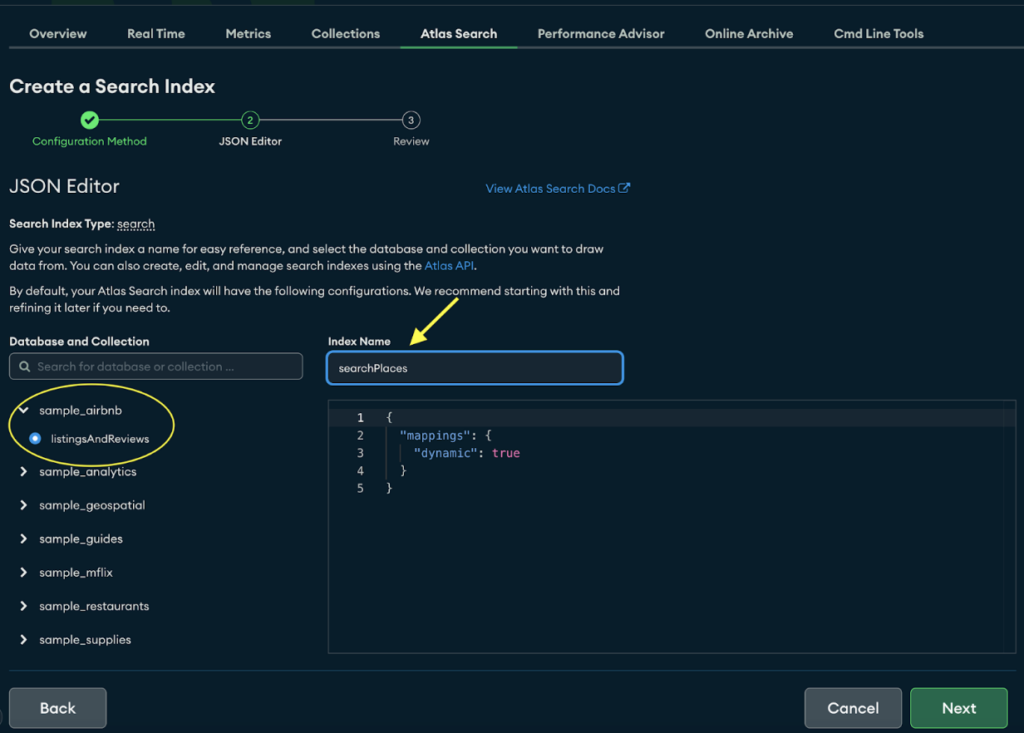Expand the sample_supplies database

tap(23, 640)
